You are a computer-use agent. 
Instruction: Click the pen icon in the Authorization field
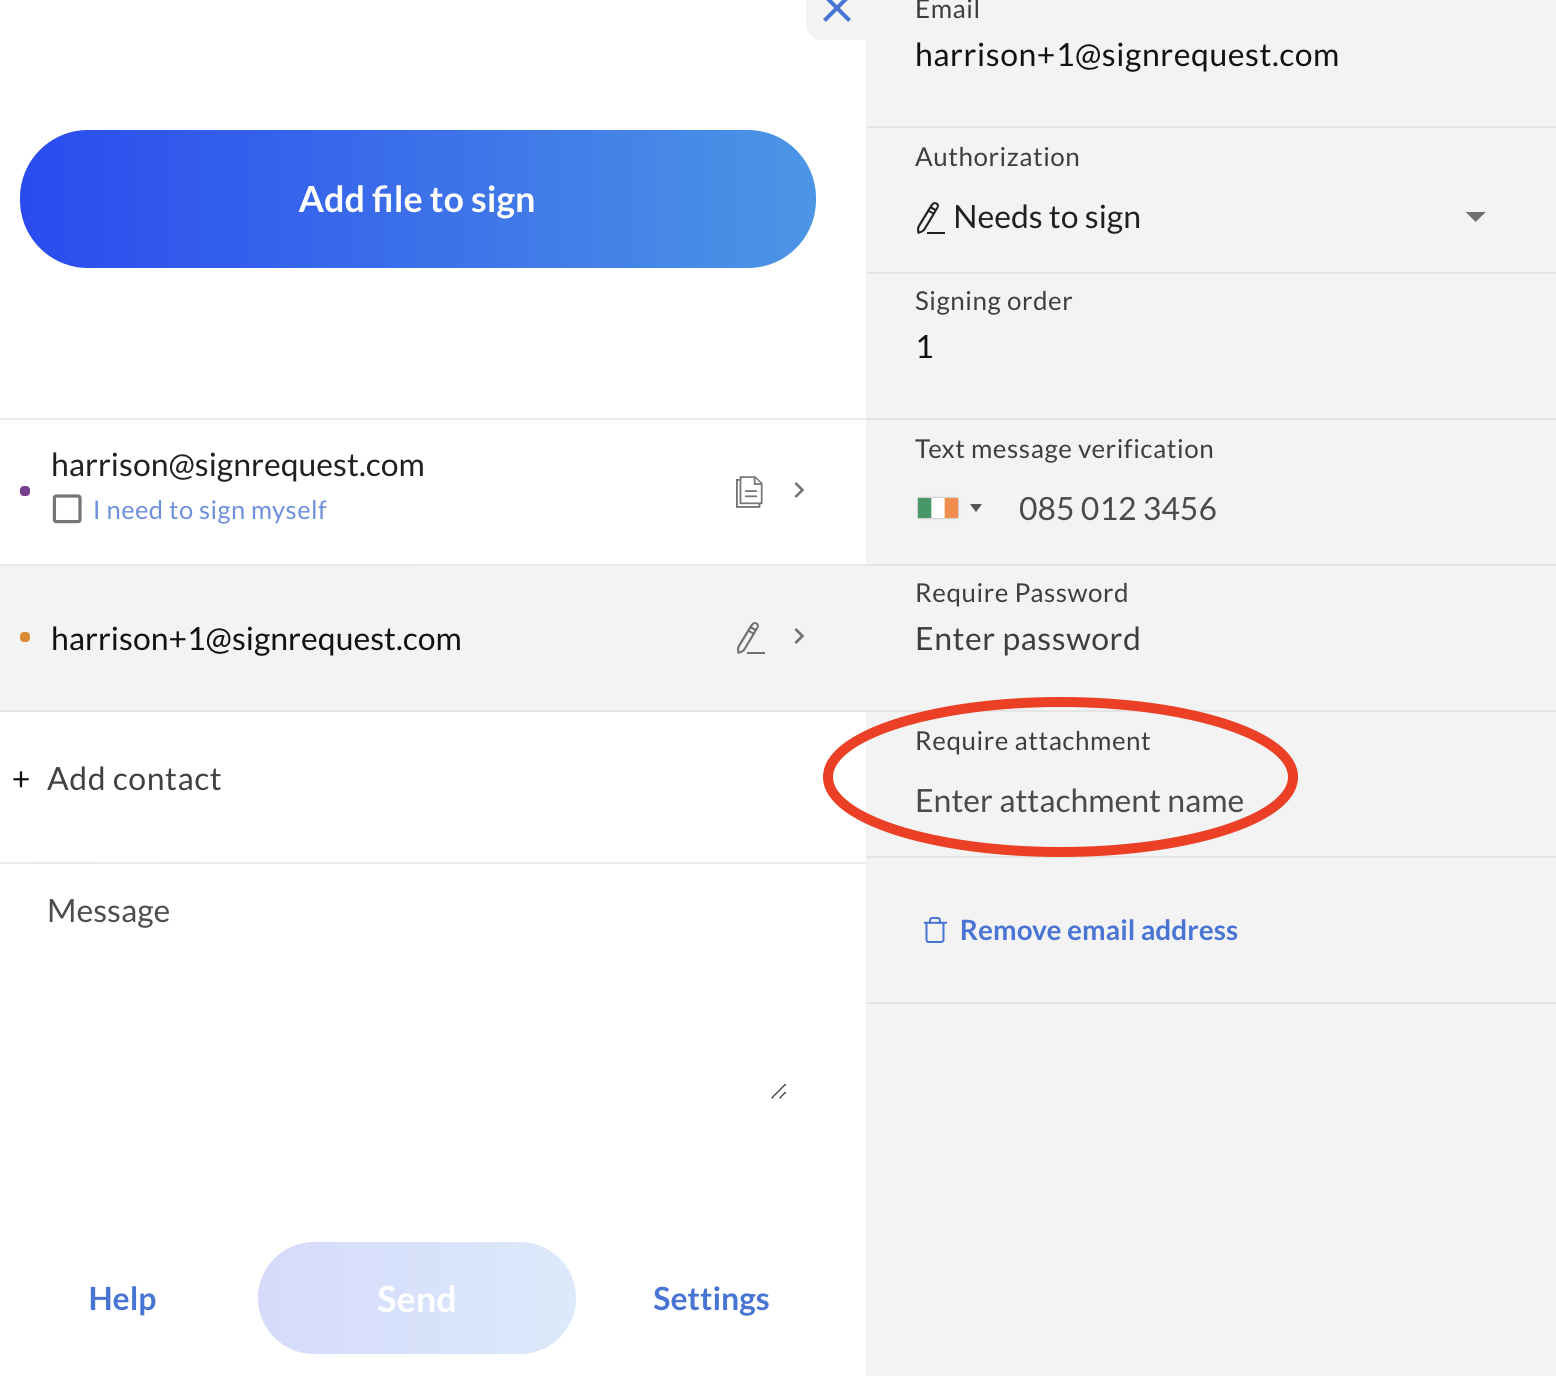pos(930,218)
